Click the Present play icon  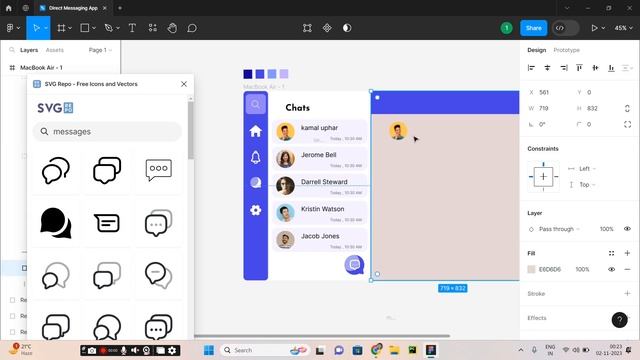pyautogui.click(x=594, y=28)
